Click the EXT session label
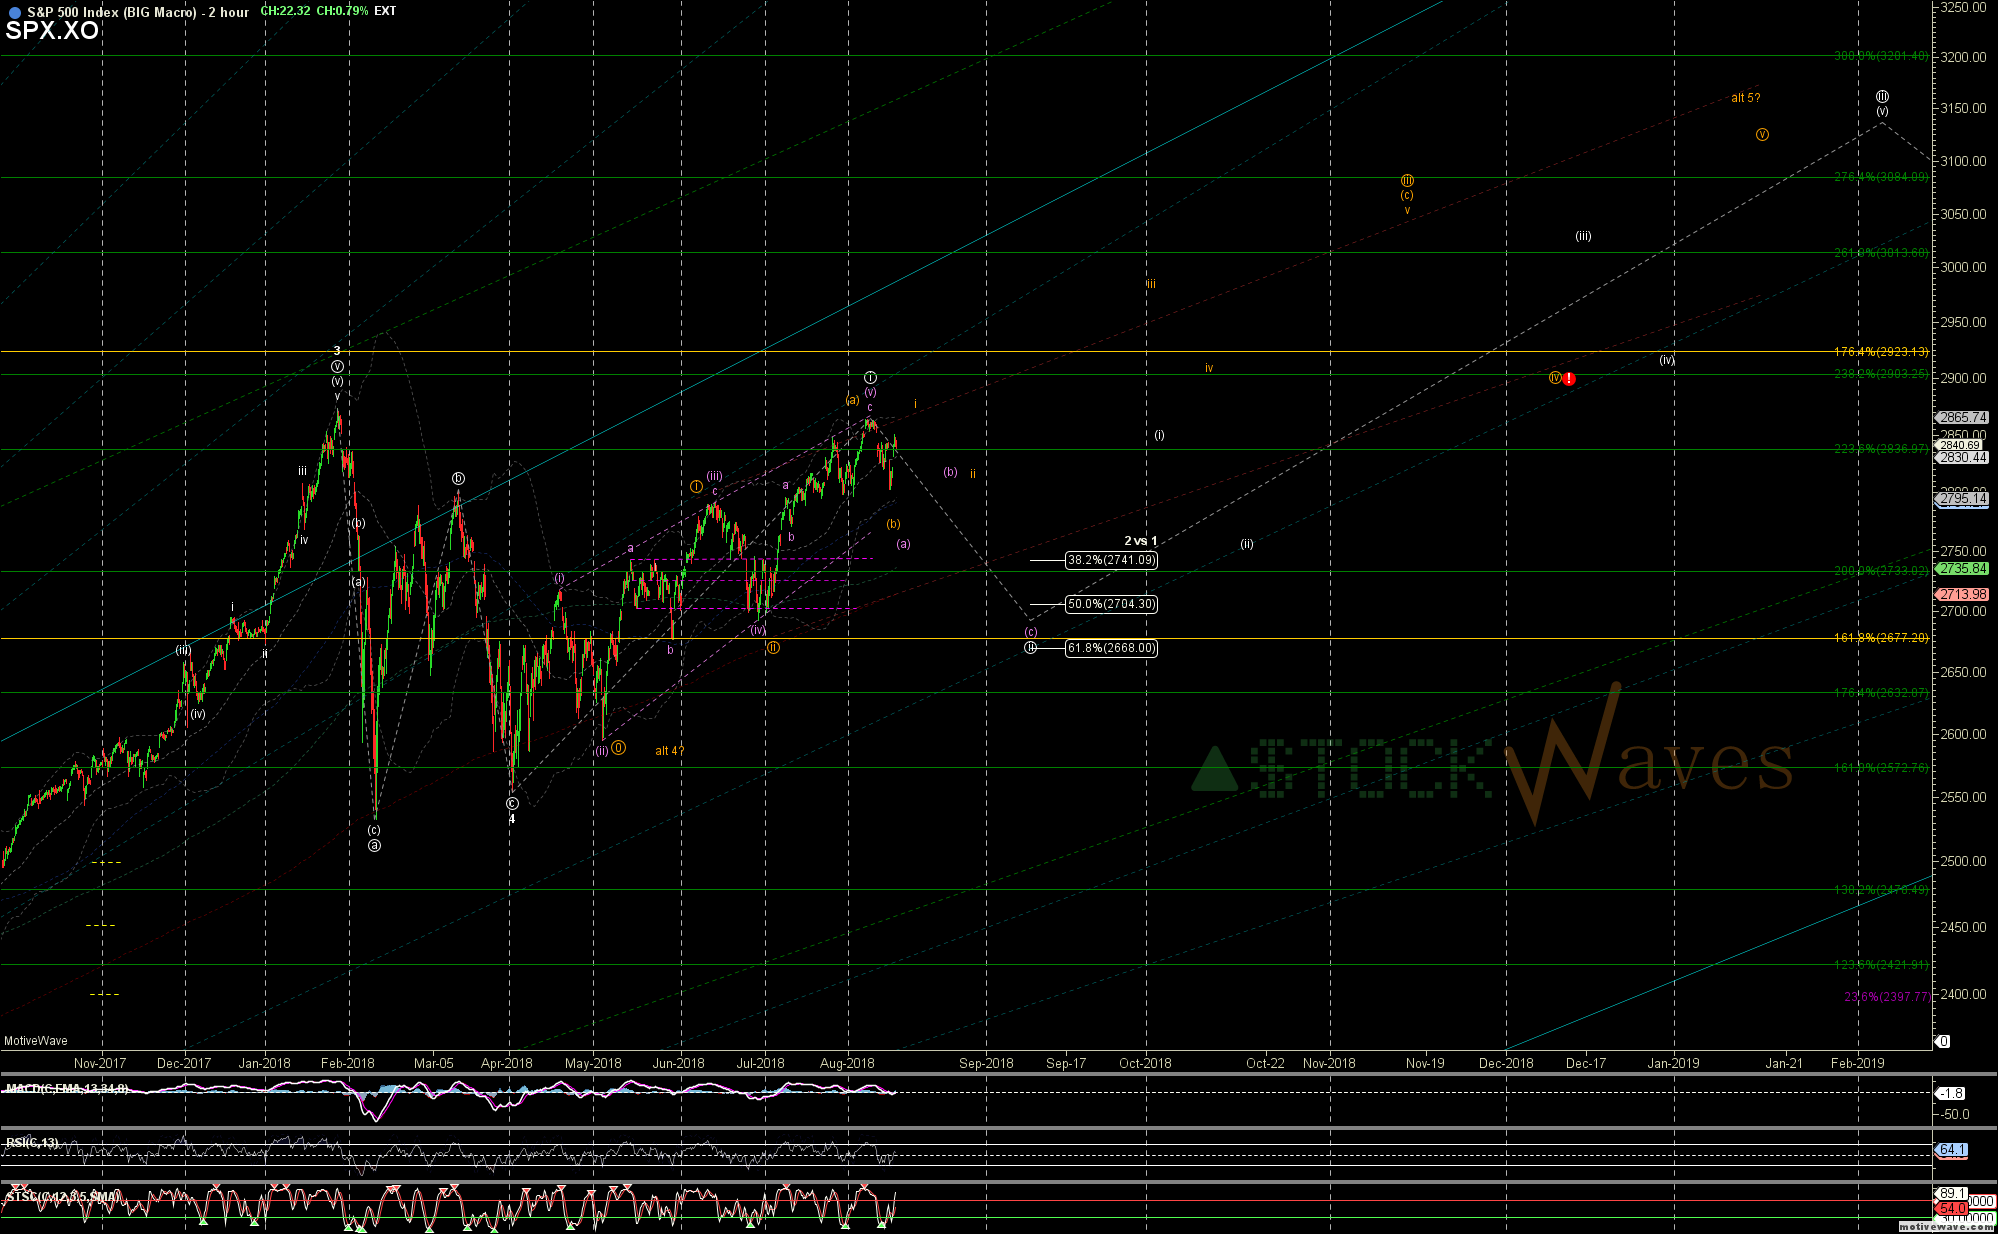 (385, 11)
